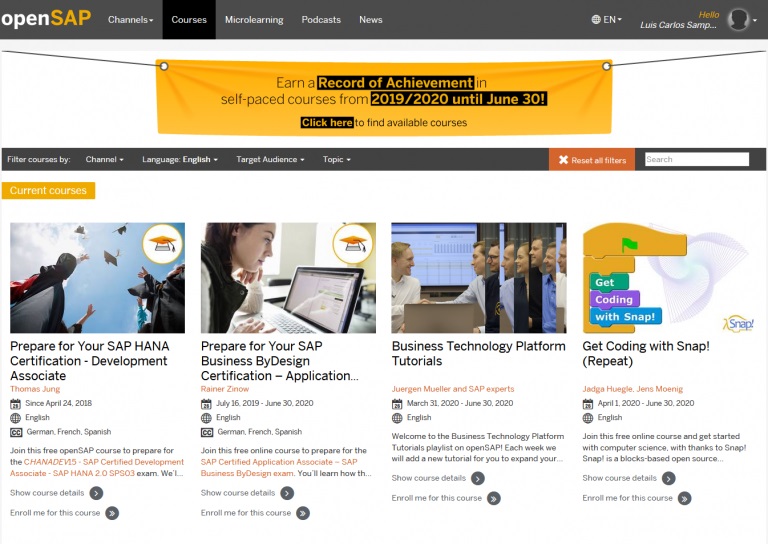Click instructor name Rainer Zinow
The height and width of the screenshot is (544, 768).
tap(225, 389)
